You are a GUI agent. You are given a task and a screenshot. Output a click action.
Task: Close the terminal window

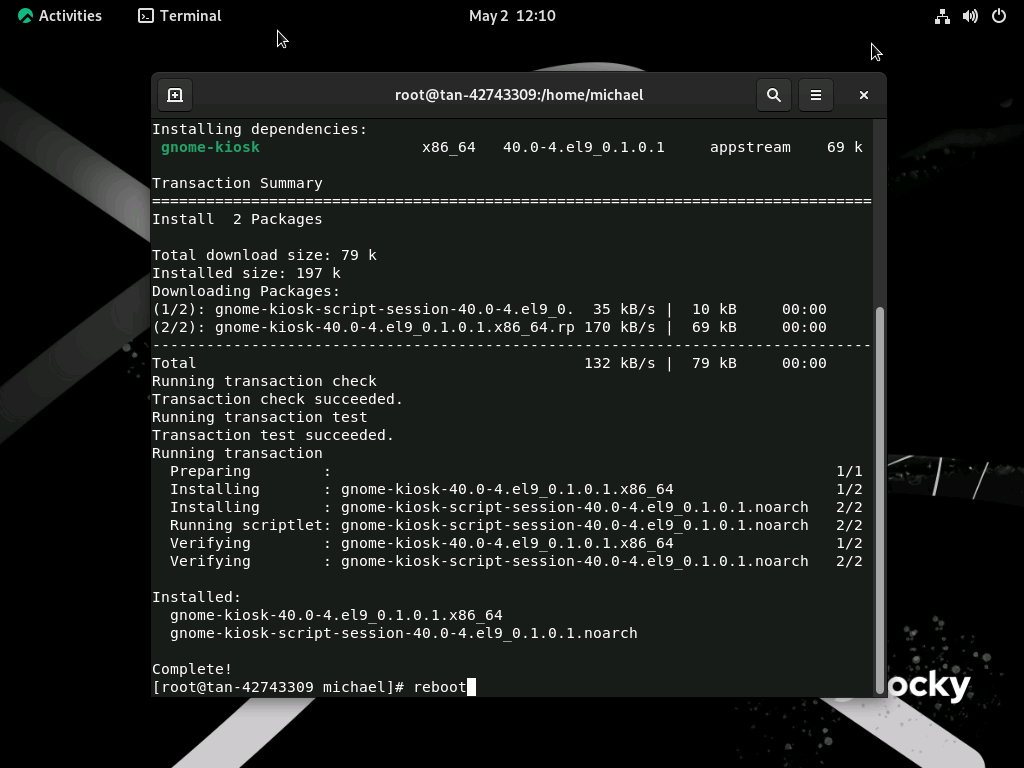pos(864,95)
